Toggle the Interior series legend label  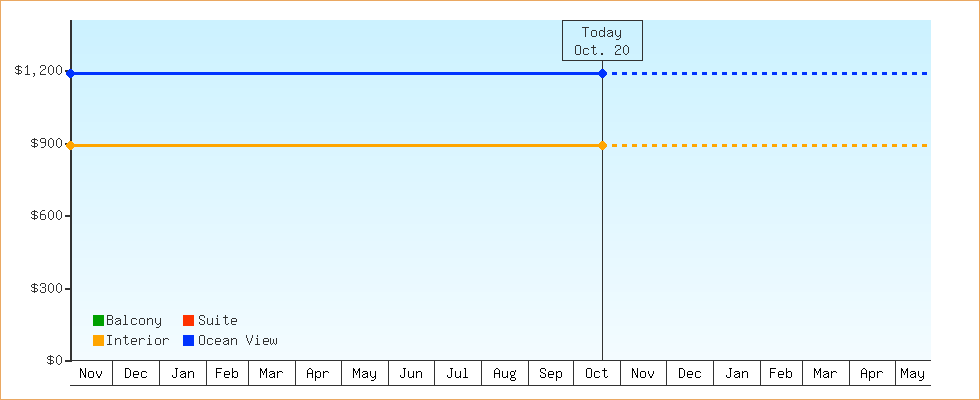click(x=137, y=340)
